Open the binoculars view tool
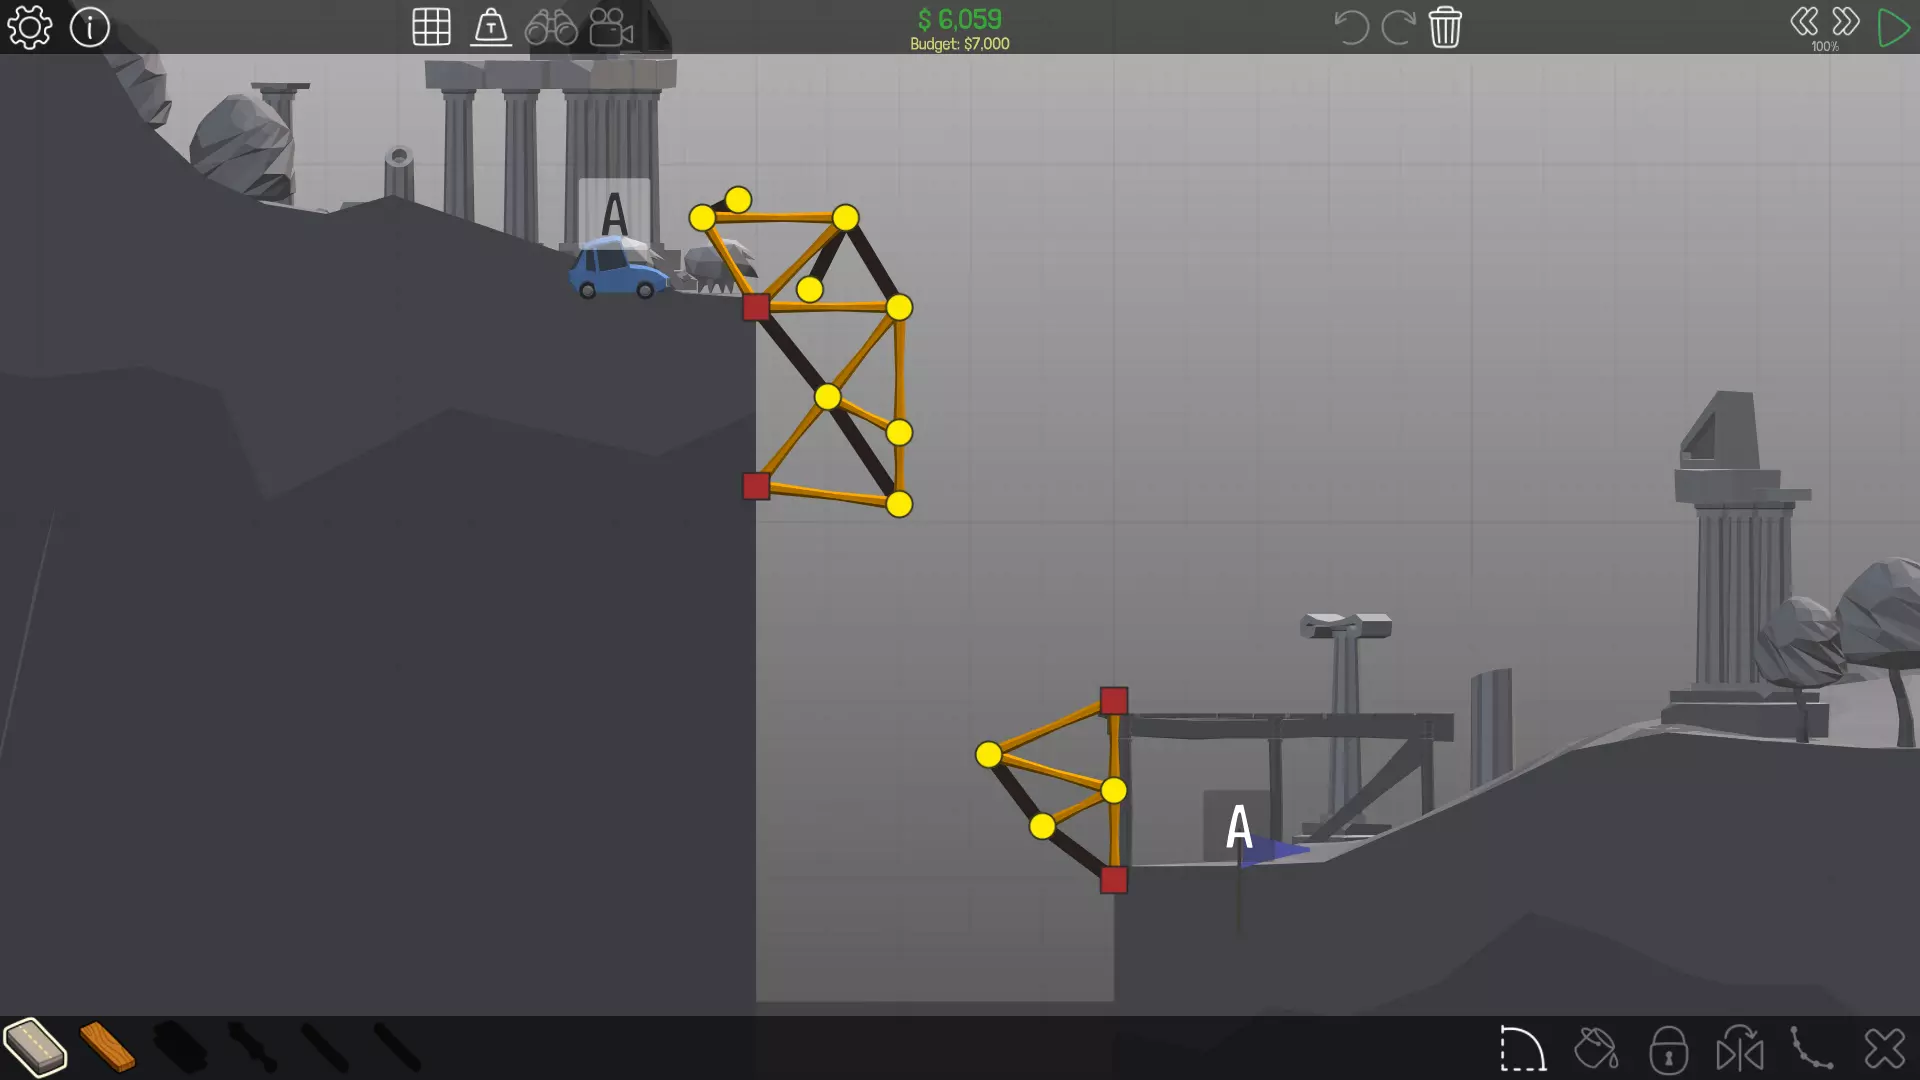 [551, 27]
